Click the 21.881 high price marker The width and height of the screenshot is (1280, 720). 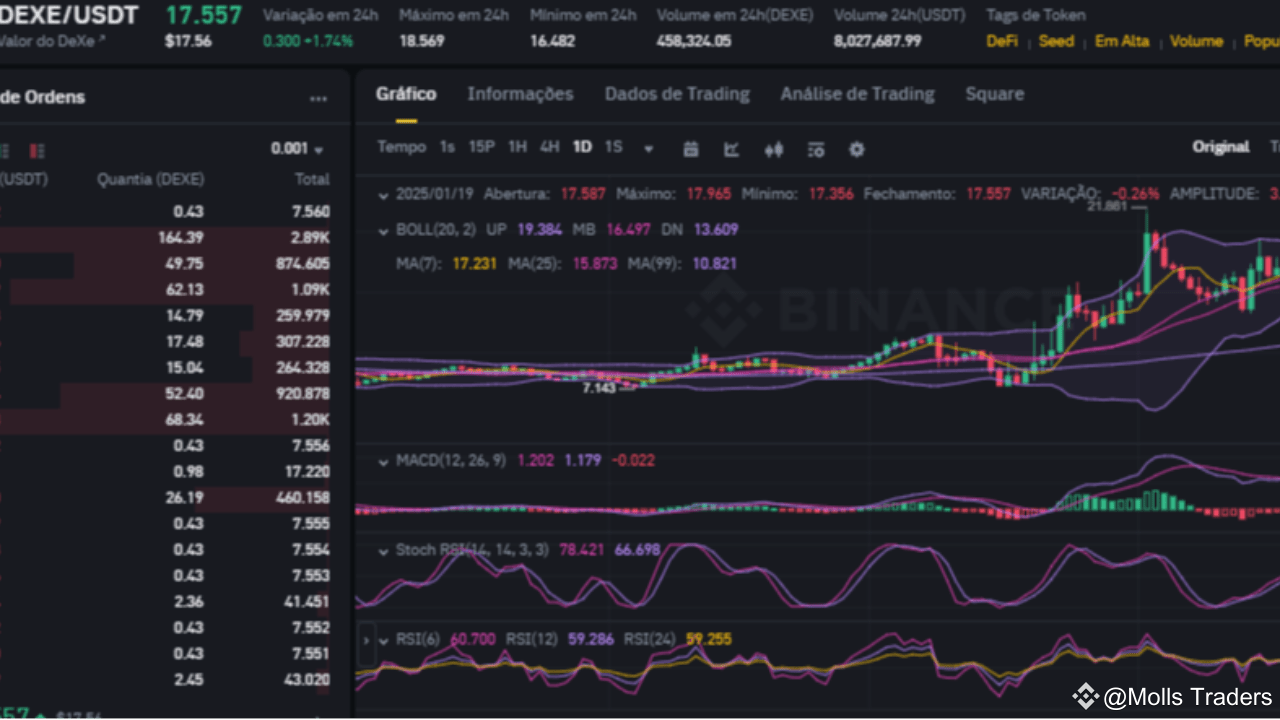tap(1108, 206)
